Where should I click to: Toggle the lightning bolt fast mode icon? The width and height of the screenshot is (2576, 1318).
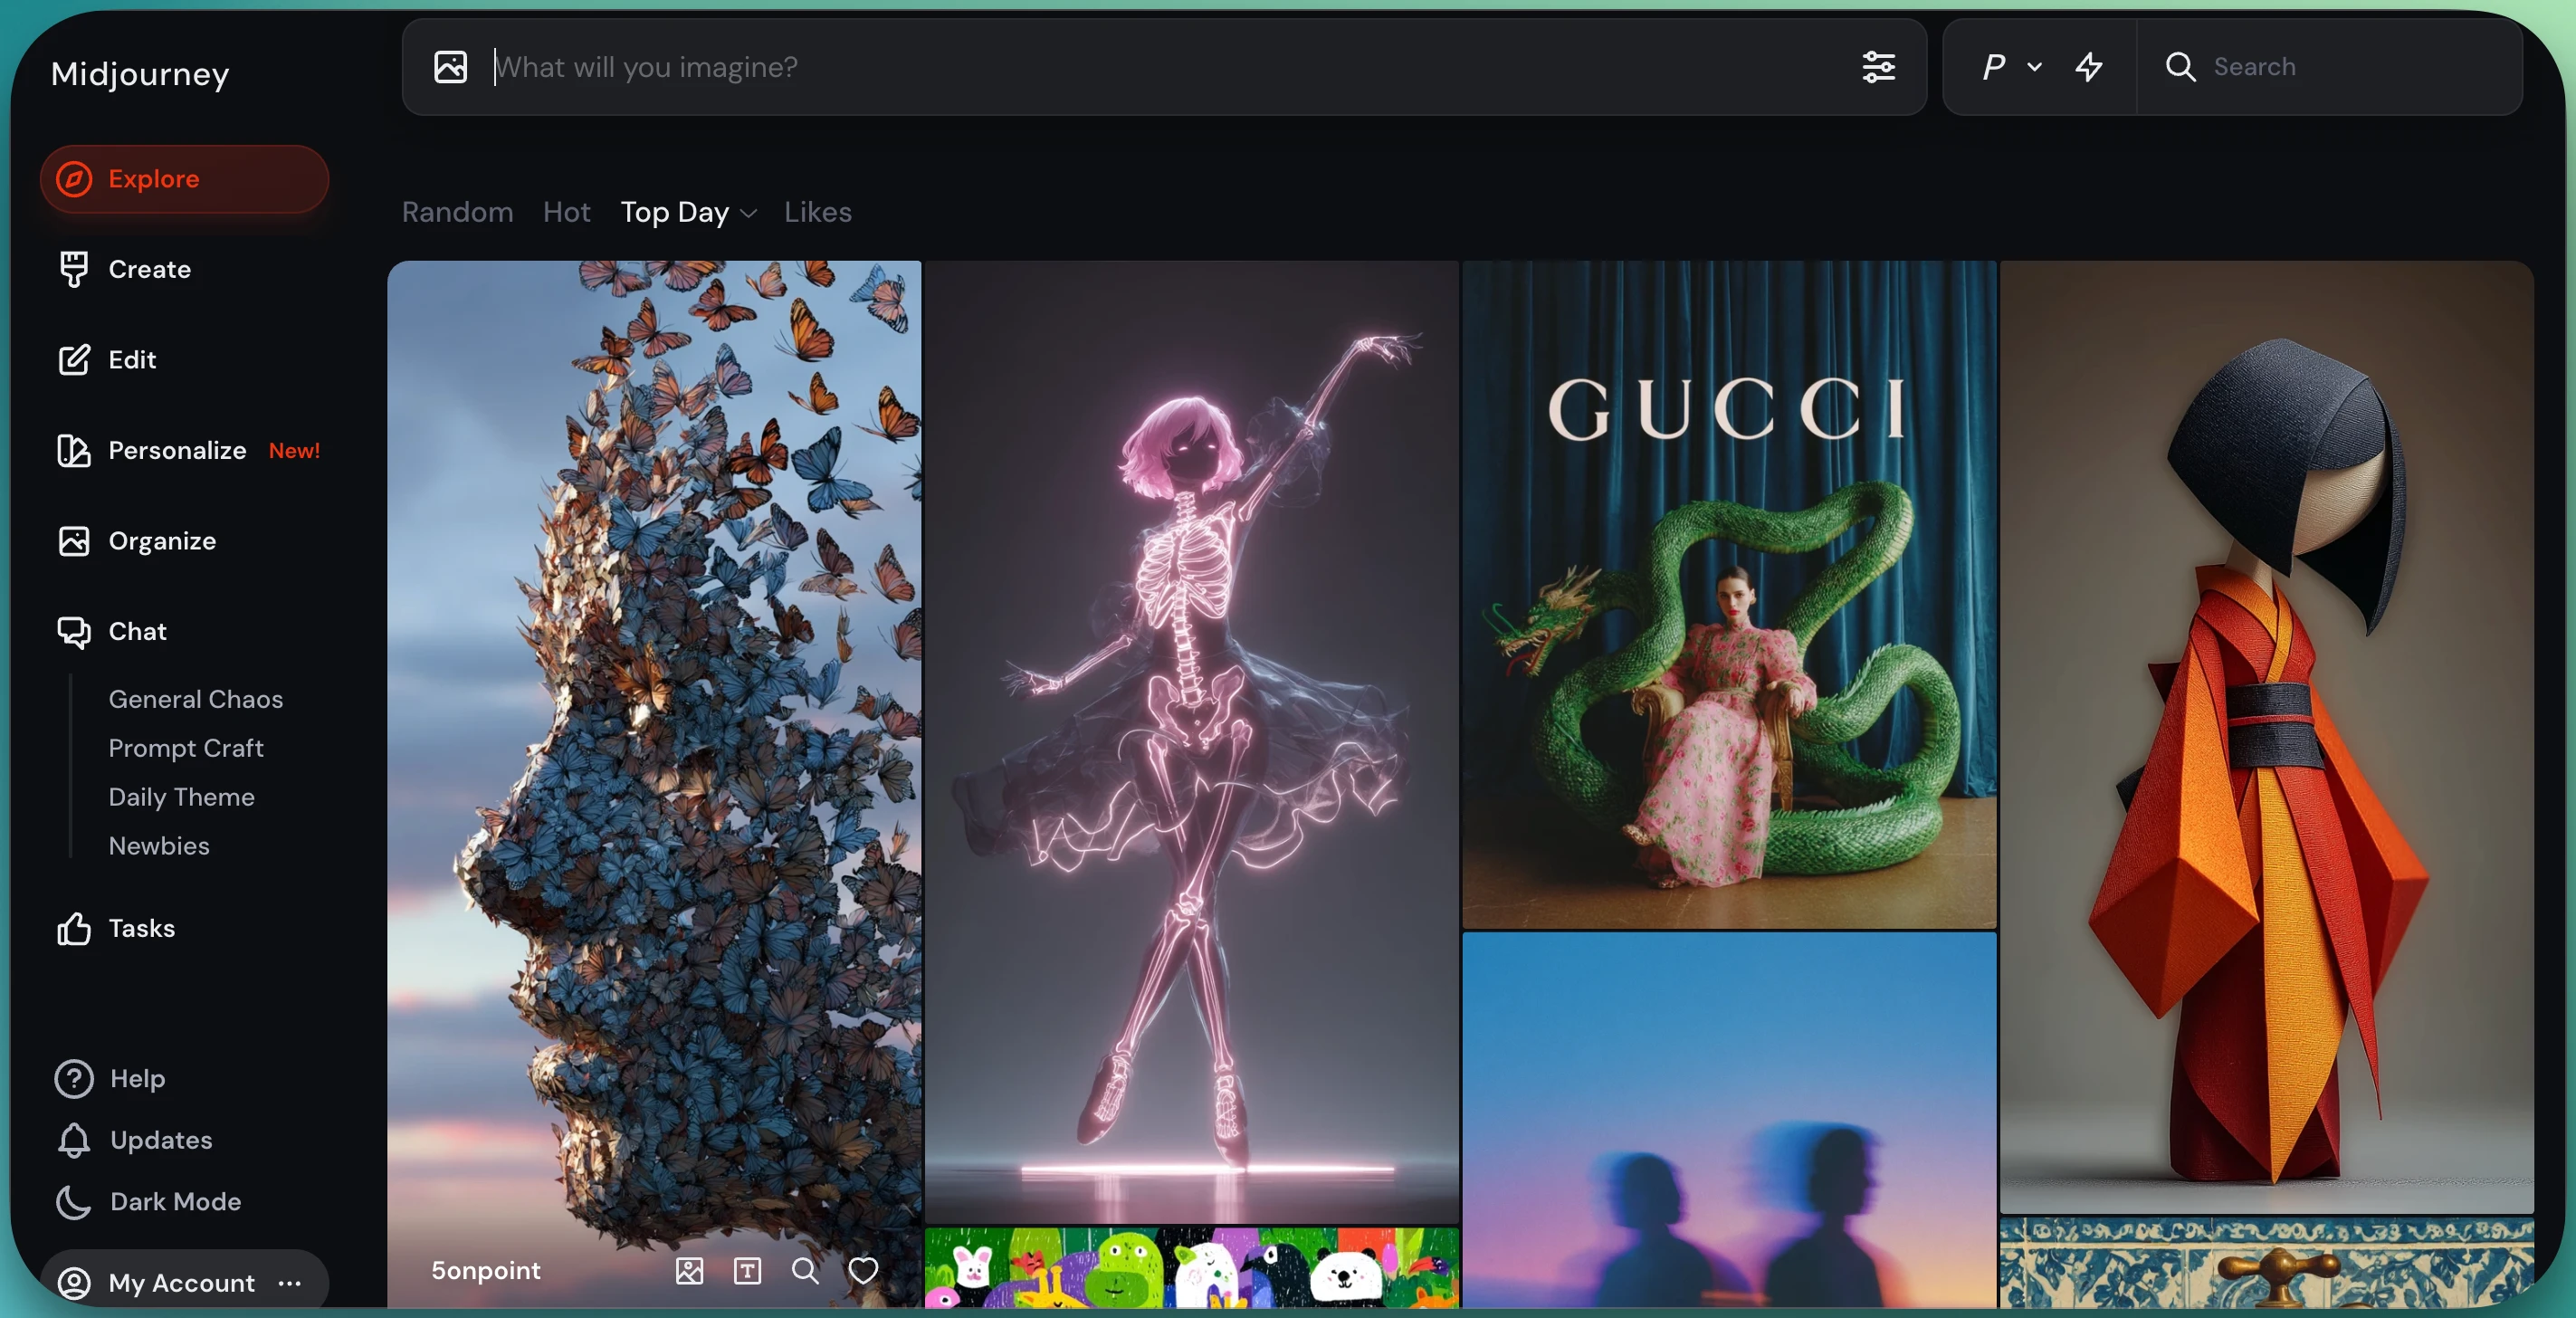tap(2088, 67)
